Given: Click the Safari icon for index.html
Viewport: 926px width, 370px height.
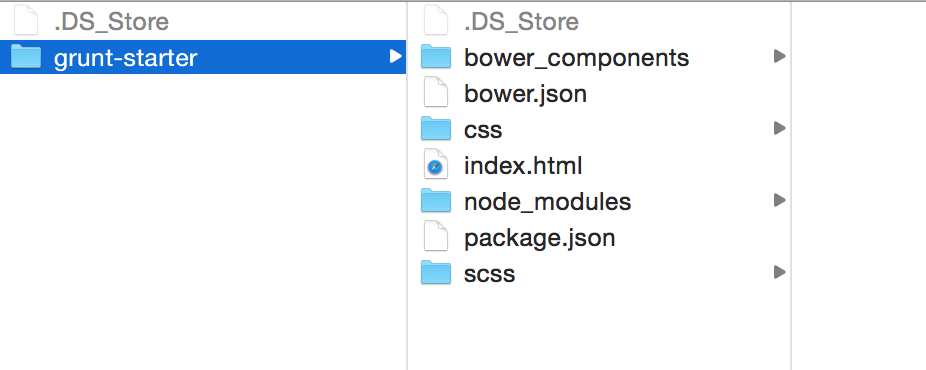Looking at the screenshot, I should click(436, 166).
